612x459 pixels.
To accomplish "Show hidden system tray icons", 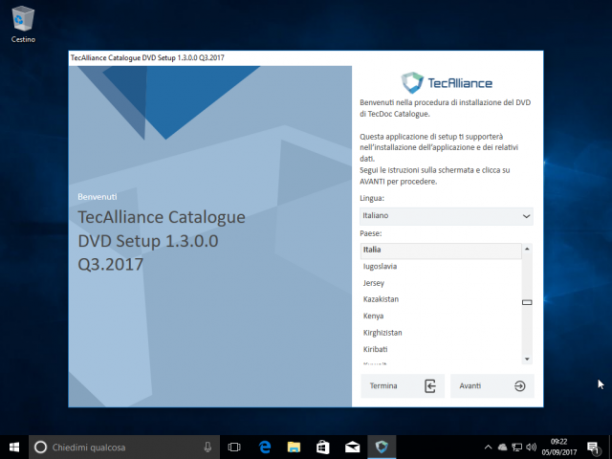I will tap(488, 447).
